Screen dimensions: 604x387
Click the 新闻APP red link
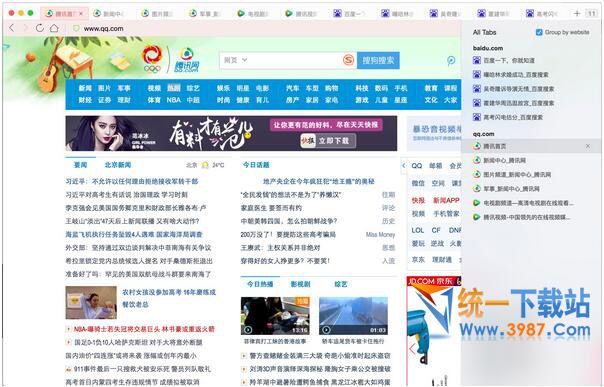(446, 200)
